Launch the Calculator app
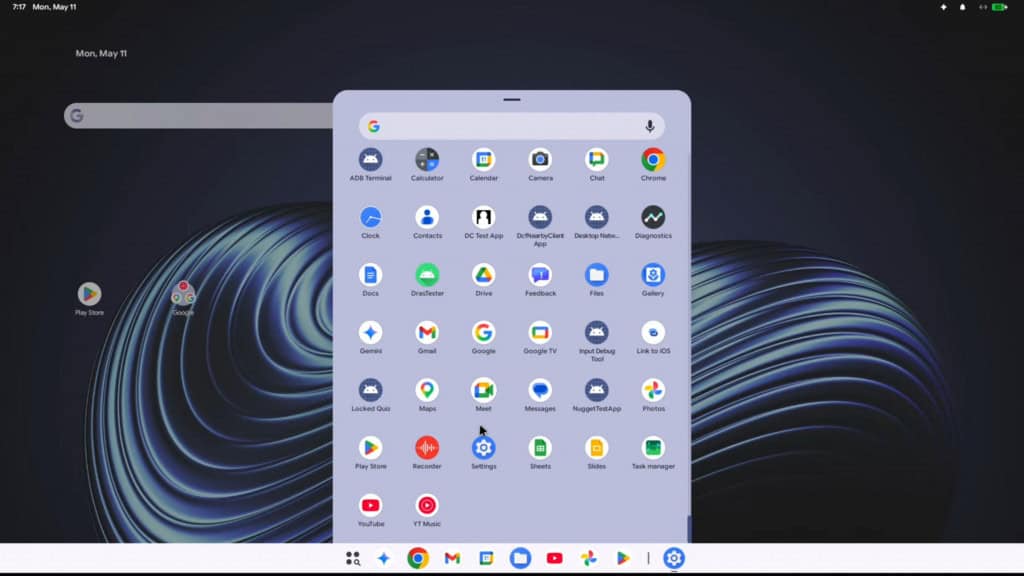The image size is (1024, 576). pyautogui.click(x=427, y=159)
